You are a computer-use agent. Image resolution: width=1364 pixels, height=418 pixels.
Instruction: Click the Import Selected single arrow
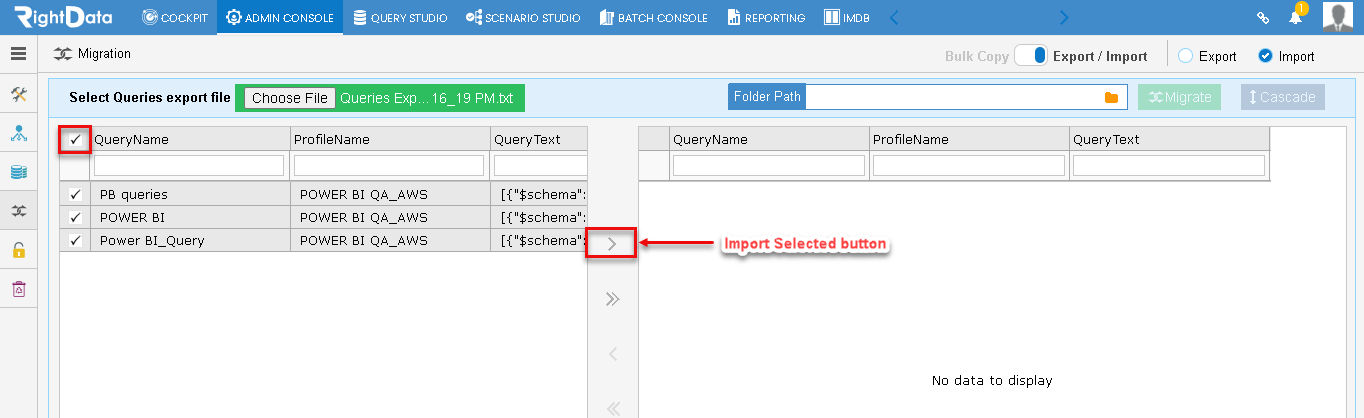(x=612, y=243)
